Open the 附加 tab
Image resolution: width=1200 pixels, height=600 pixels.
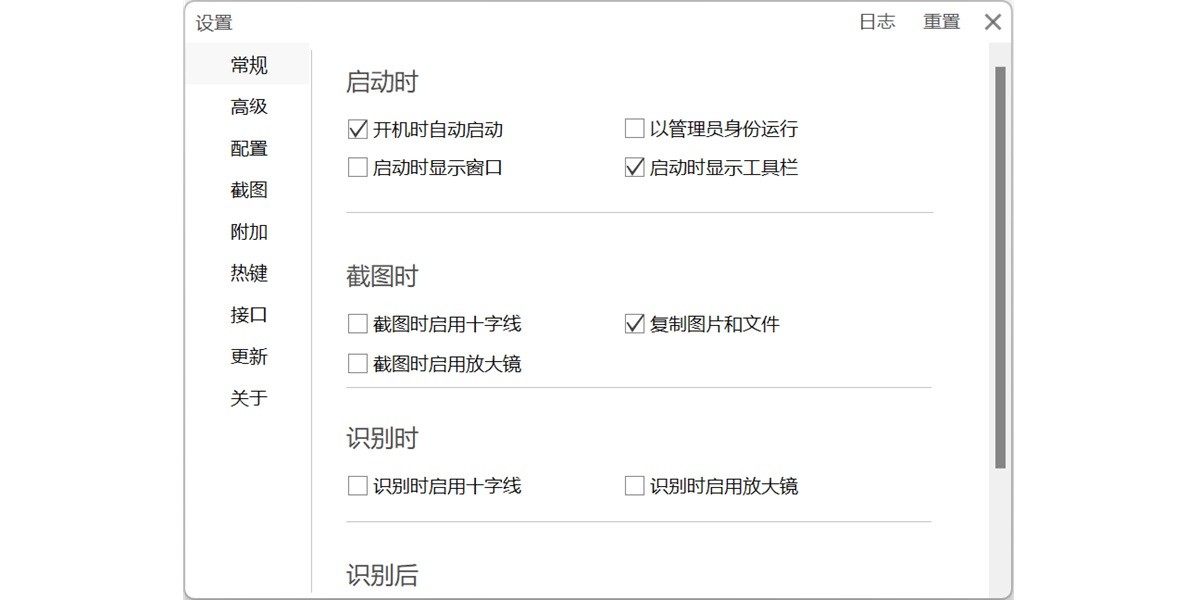click(249, 232)
